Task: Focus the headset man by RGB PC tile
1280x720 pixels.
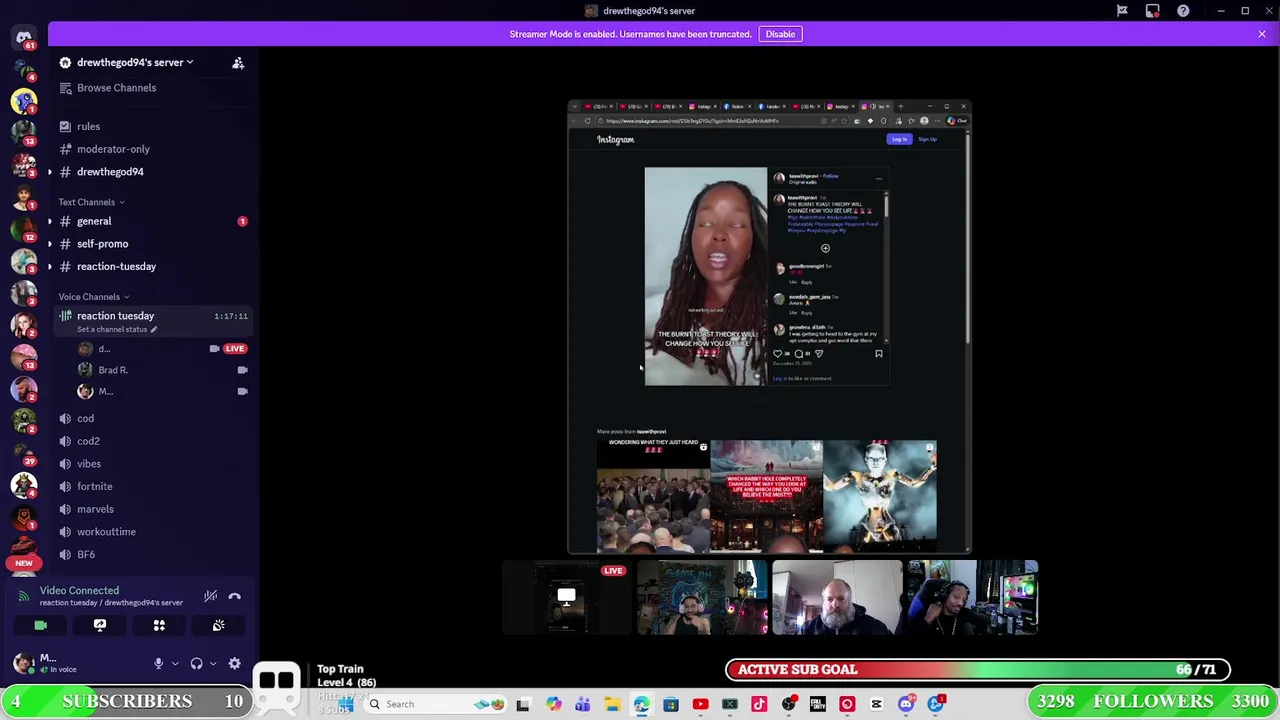Action: point(972,598)
